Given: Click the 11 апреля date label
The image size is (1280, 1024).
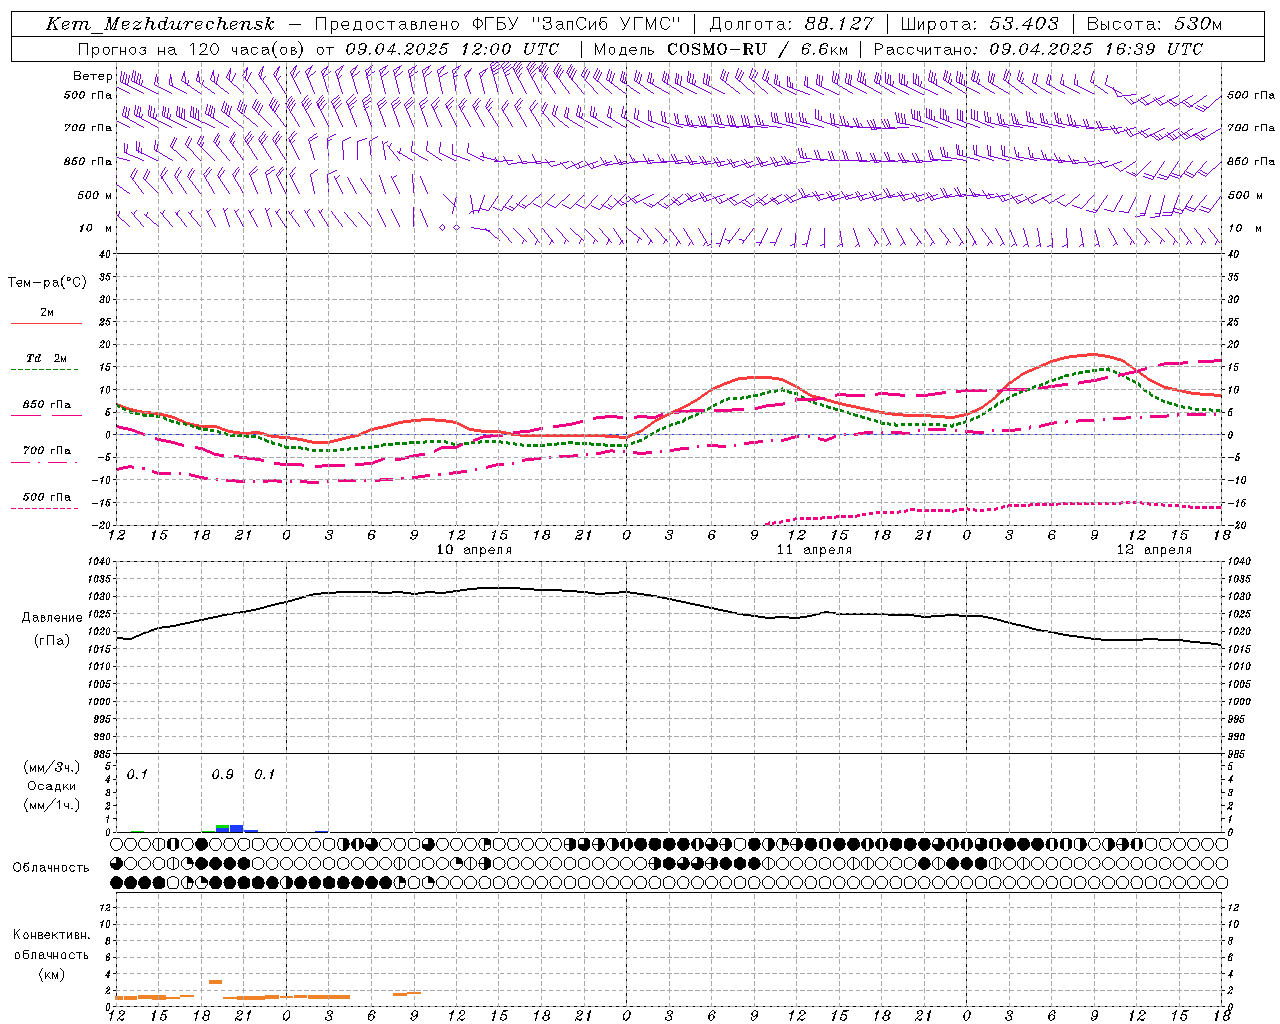Looking at the screenshot, I should [815, 550].
